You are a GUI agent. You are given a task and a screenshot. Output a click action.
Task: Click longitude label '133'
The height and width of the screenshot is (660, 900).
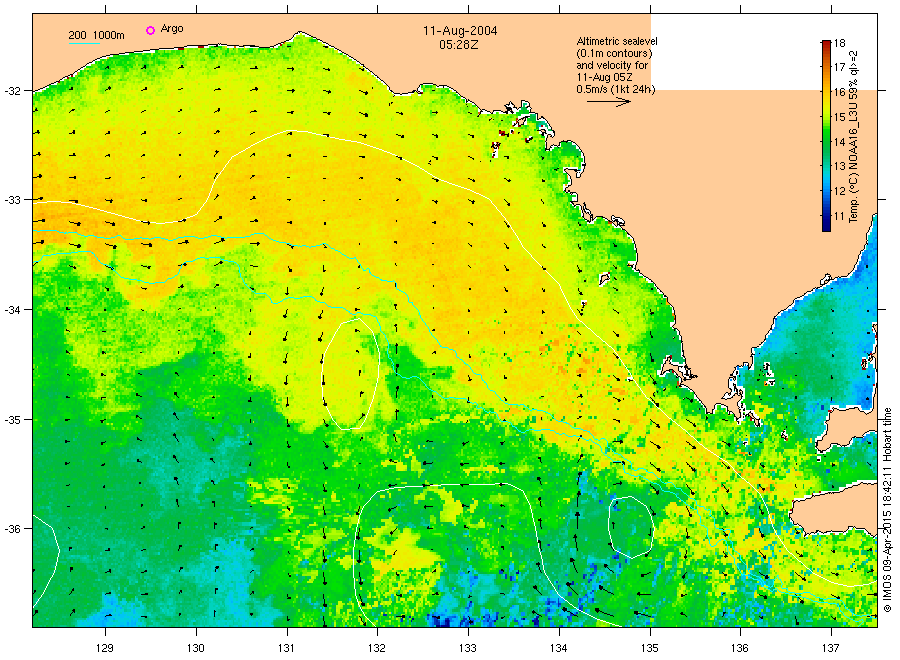468,648
